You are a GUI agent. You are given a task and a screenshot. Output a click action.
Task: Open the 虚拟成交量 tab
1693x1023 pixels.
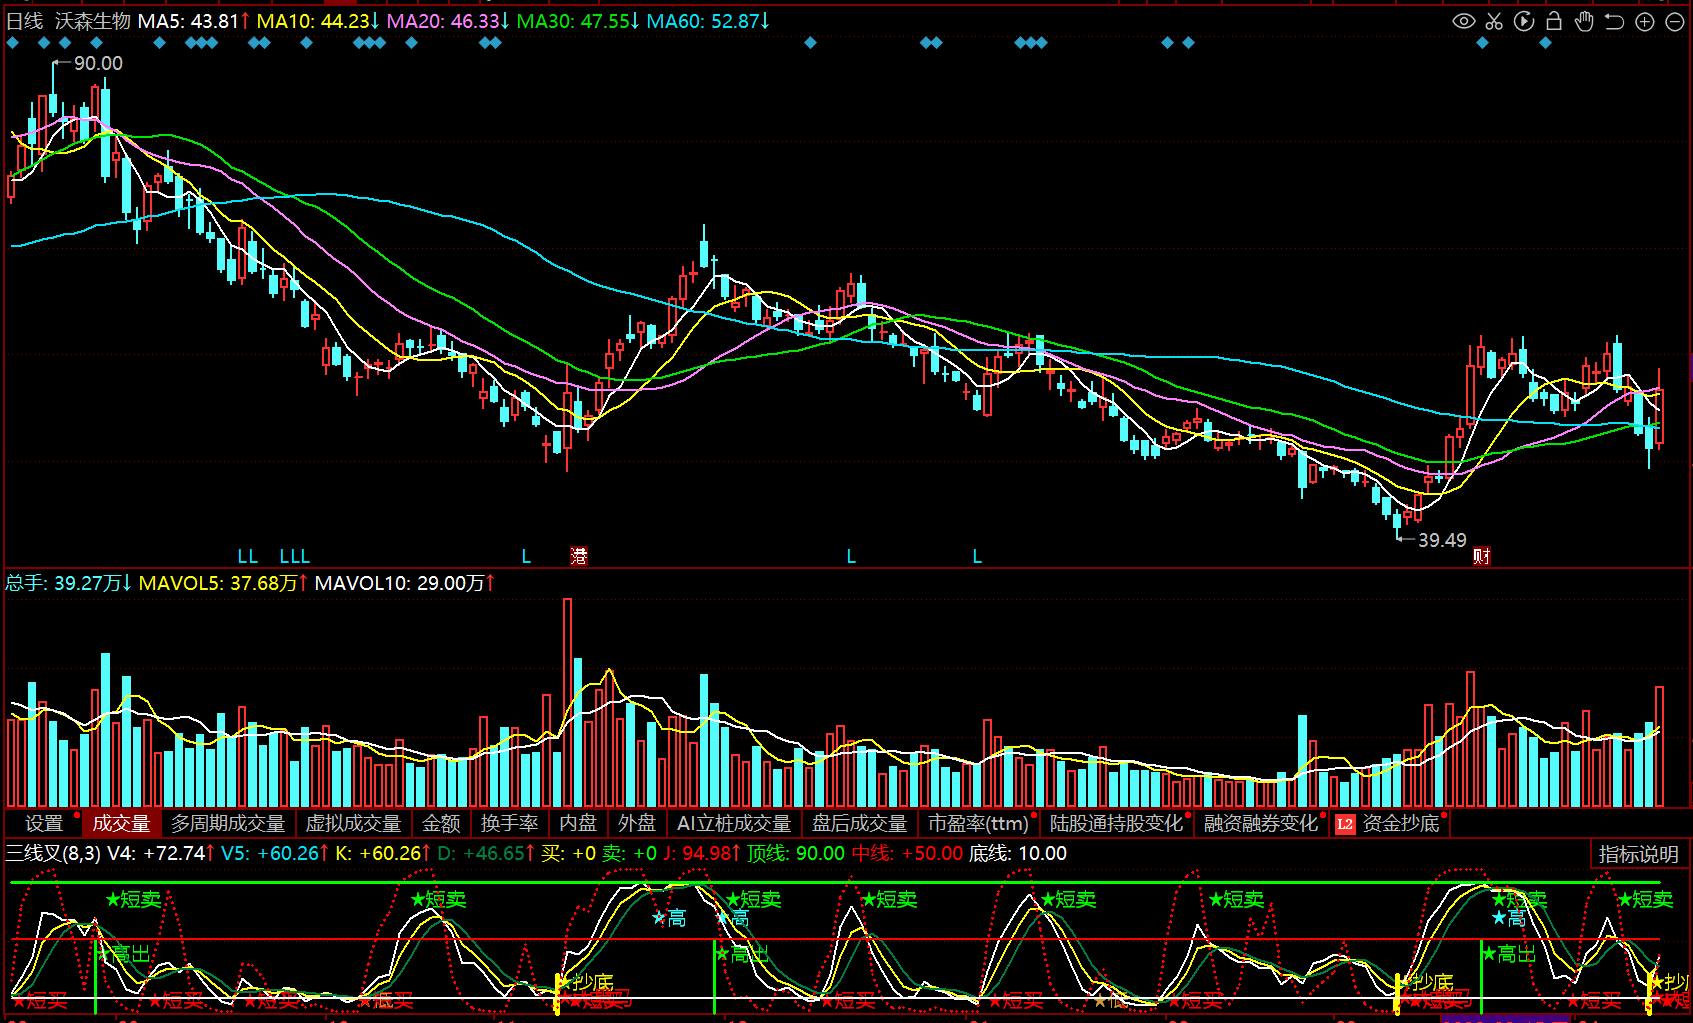coord(353,823)
